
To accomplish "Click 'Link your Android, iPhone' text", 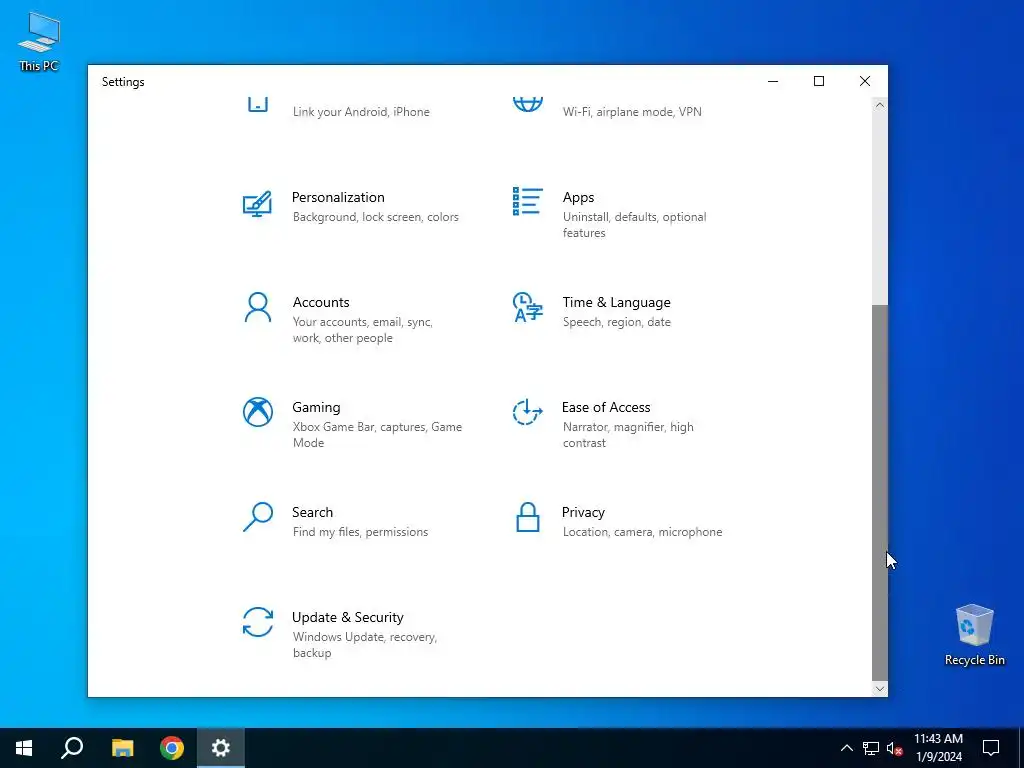I will [361, 112].
